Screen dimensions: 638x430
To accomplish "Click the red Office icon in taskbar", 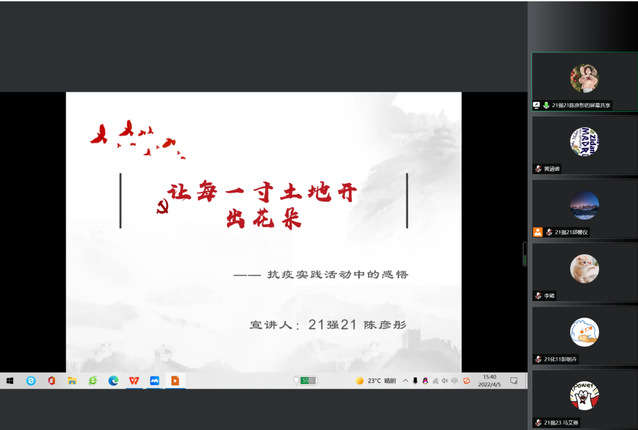I will (x=51, y=381).
